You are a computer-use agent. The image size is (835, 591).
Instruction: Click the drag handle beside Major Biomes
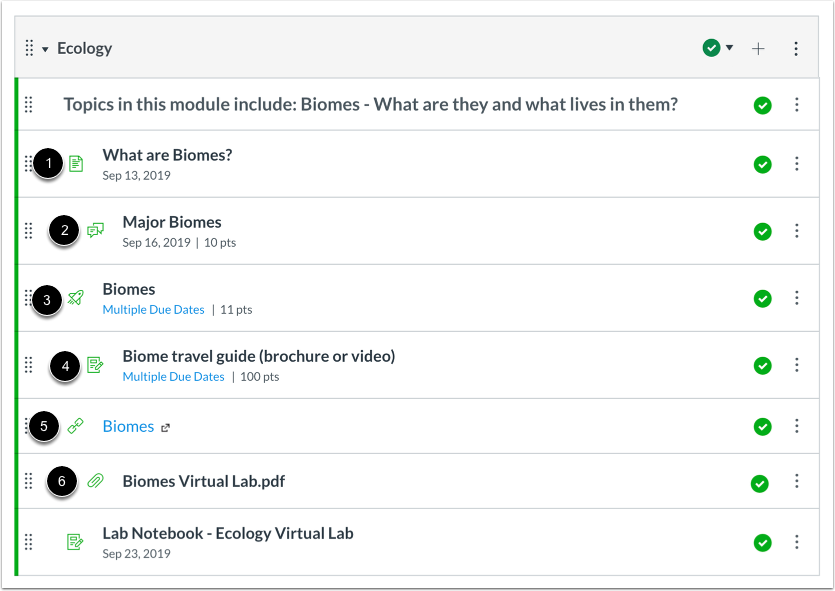[28, 231]
